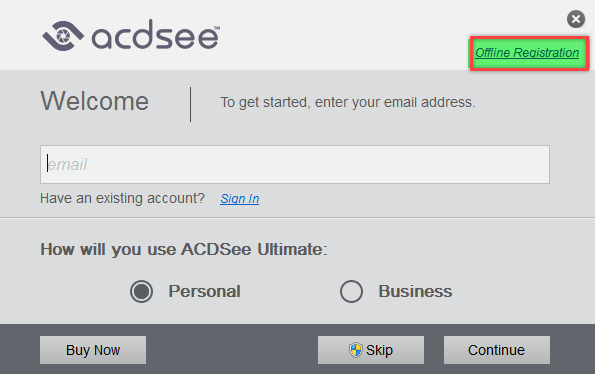Click the Personal option label text
Viewport: 595px width, 374px height.
point(204,291)
